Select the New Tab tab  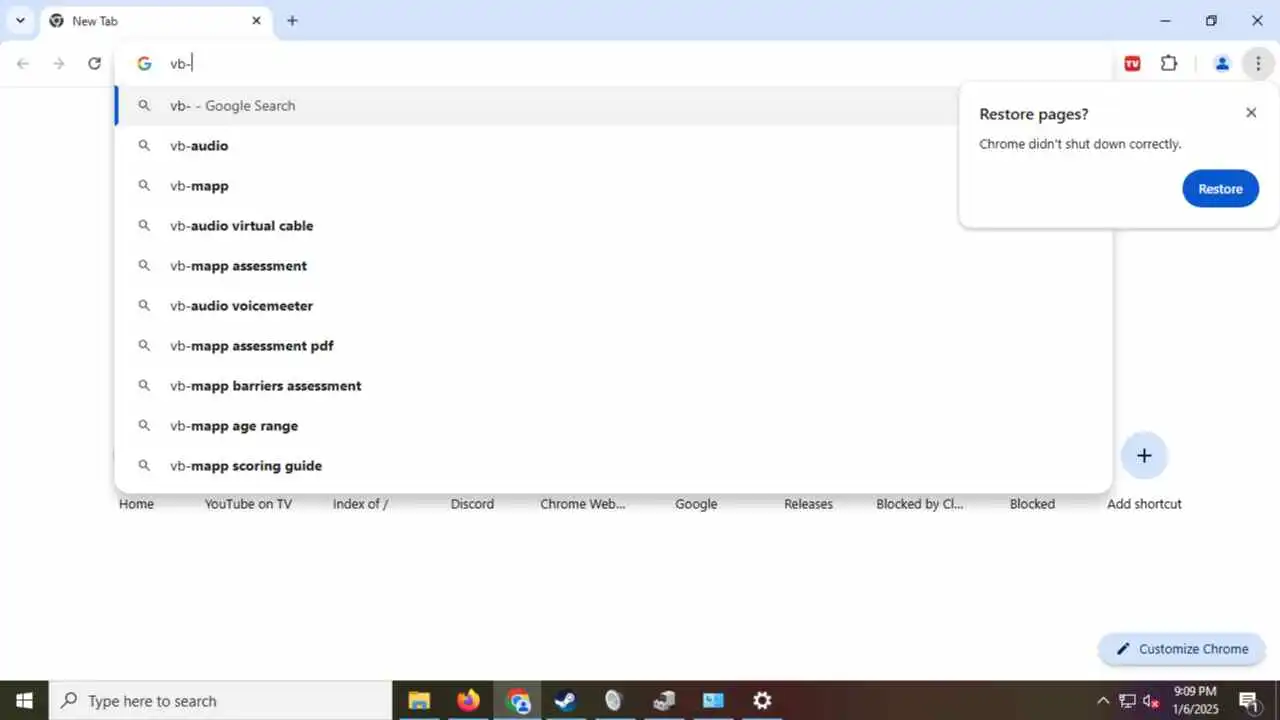[155, 21]
